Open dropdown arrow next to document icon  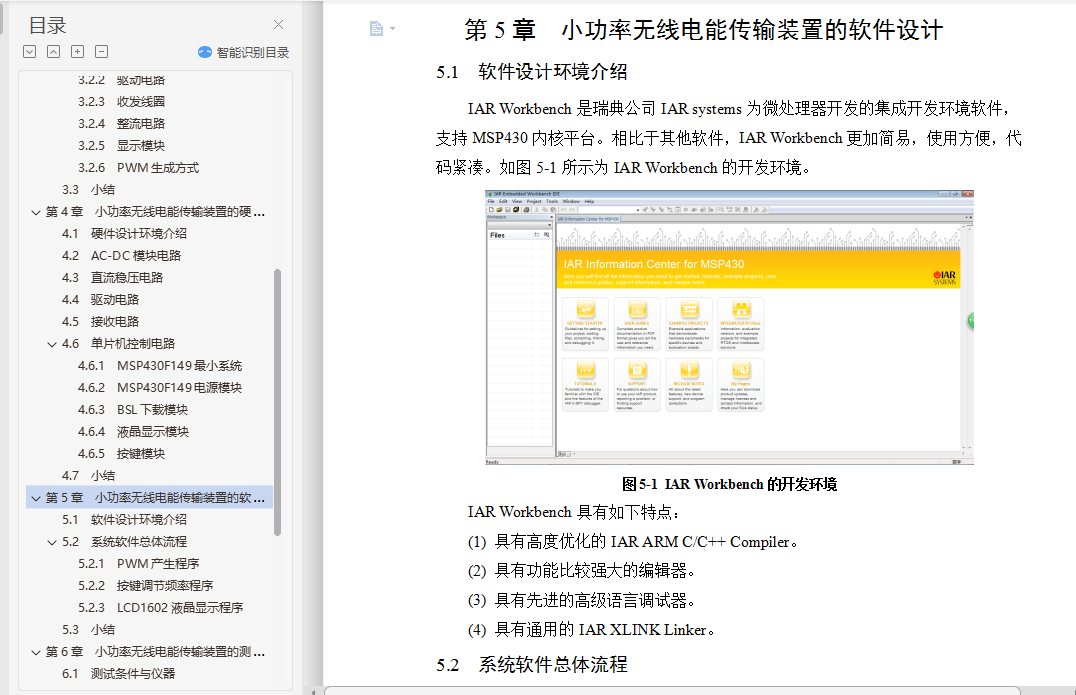pos(393,29)
